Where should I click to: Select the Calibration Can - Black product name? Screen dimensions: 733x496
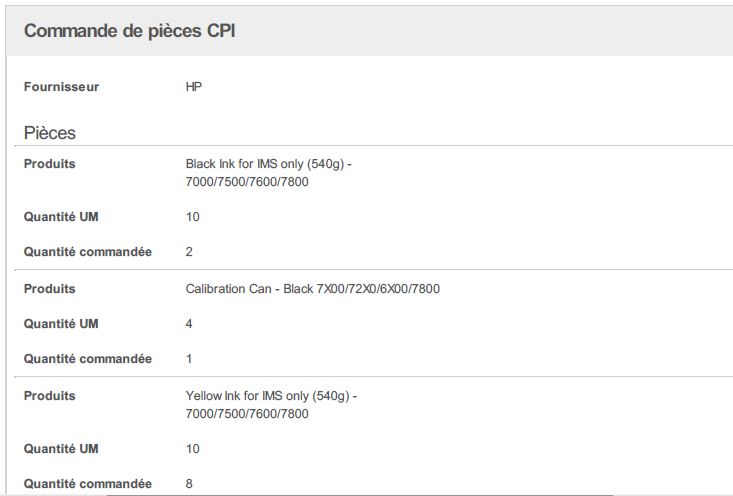tap(312, 289)
